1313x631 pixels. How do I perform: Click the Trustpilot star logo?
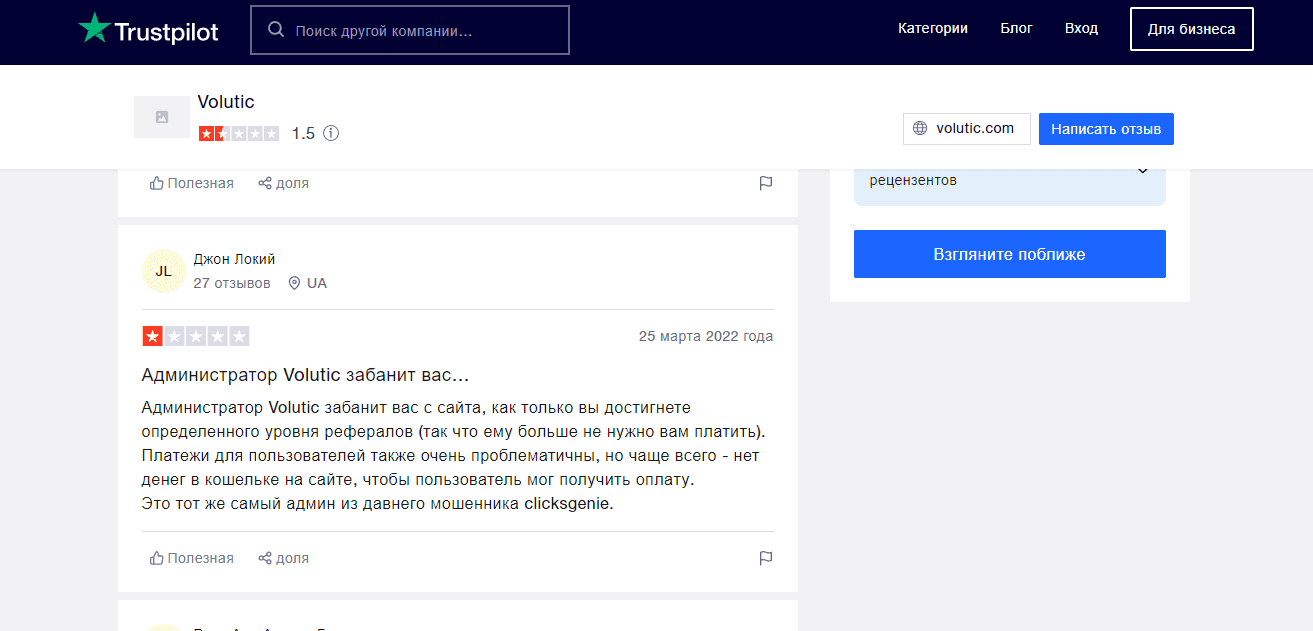[x=95, y=28]
